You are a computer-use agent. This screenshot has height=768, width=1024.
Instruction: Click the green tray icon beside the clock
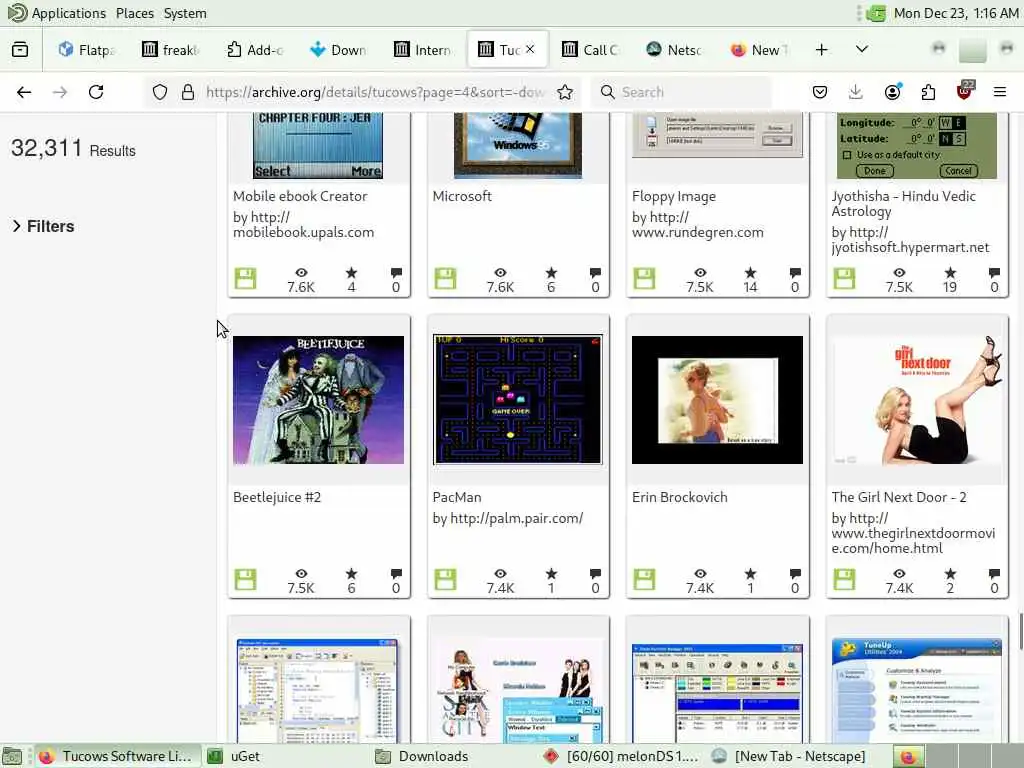point(875,13)
